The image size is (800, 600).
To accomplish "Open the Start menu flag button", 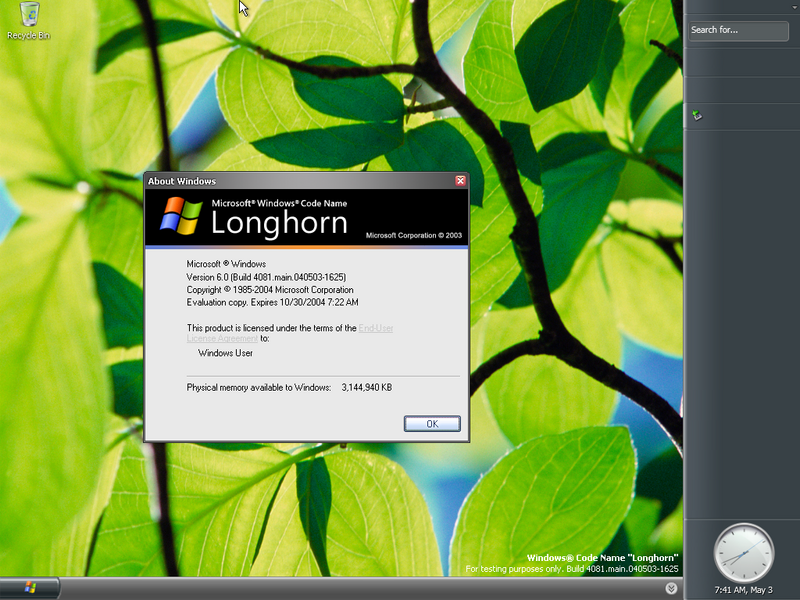I will (30, 588).
